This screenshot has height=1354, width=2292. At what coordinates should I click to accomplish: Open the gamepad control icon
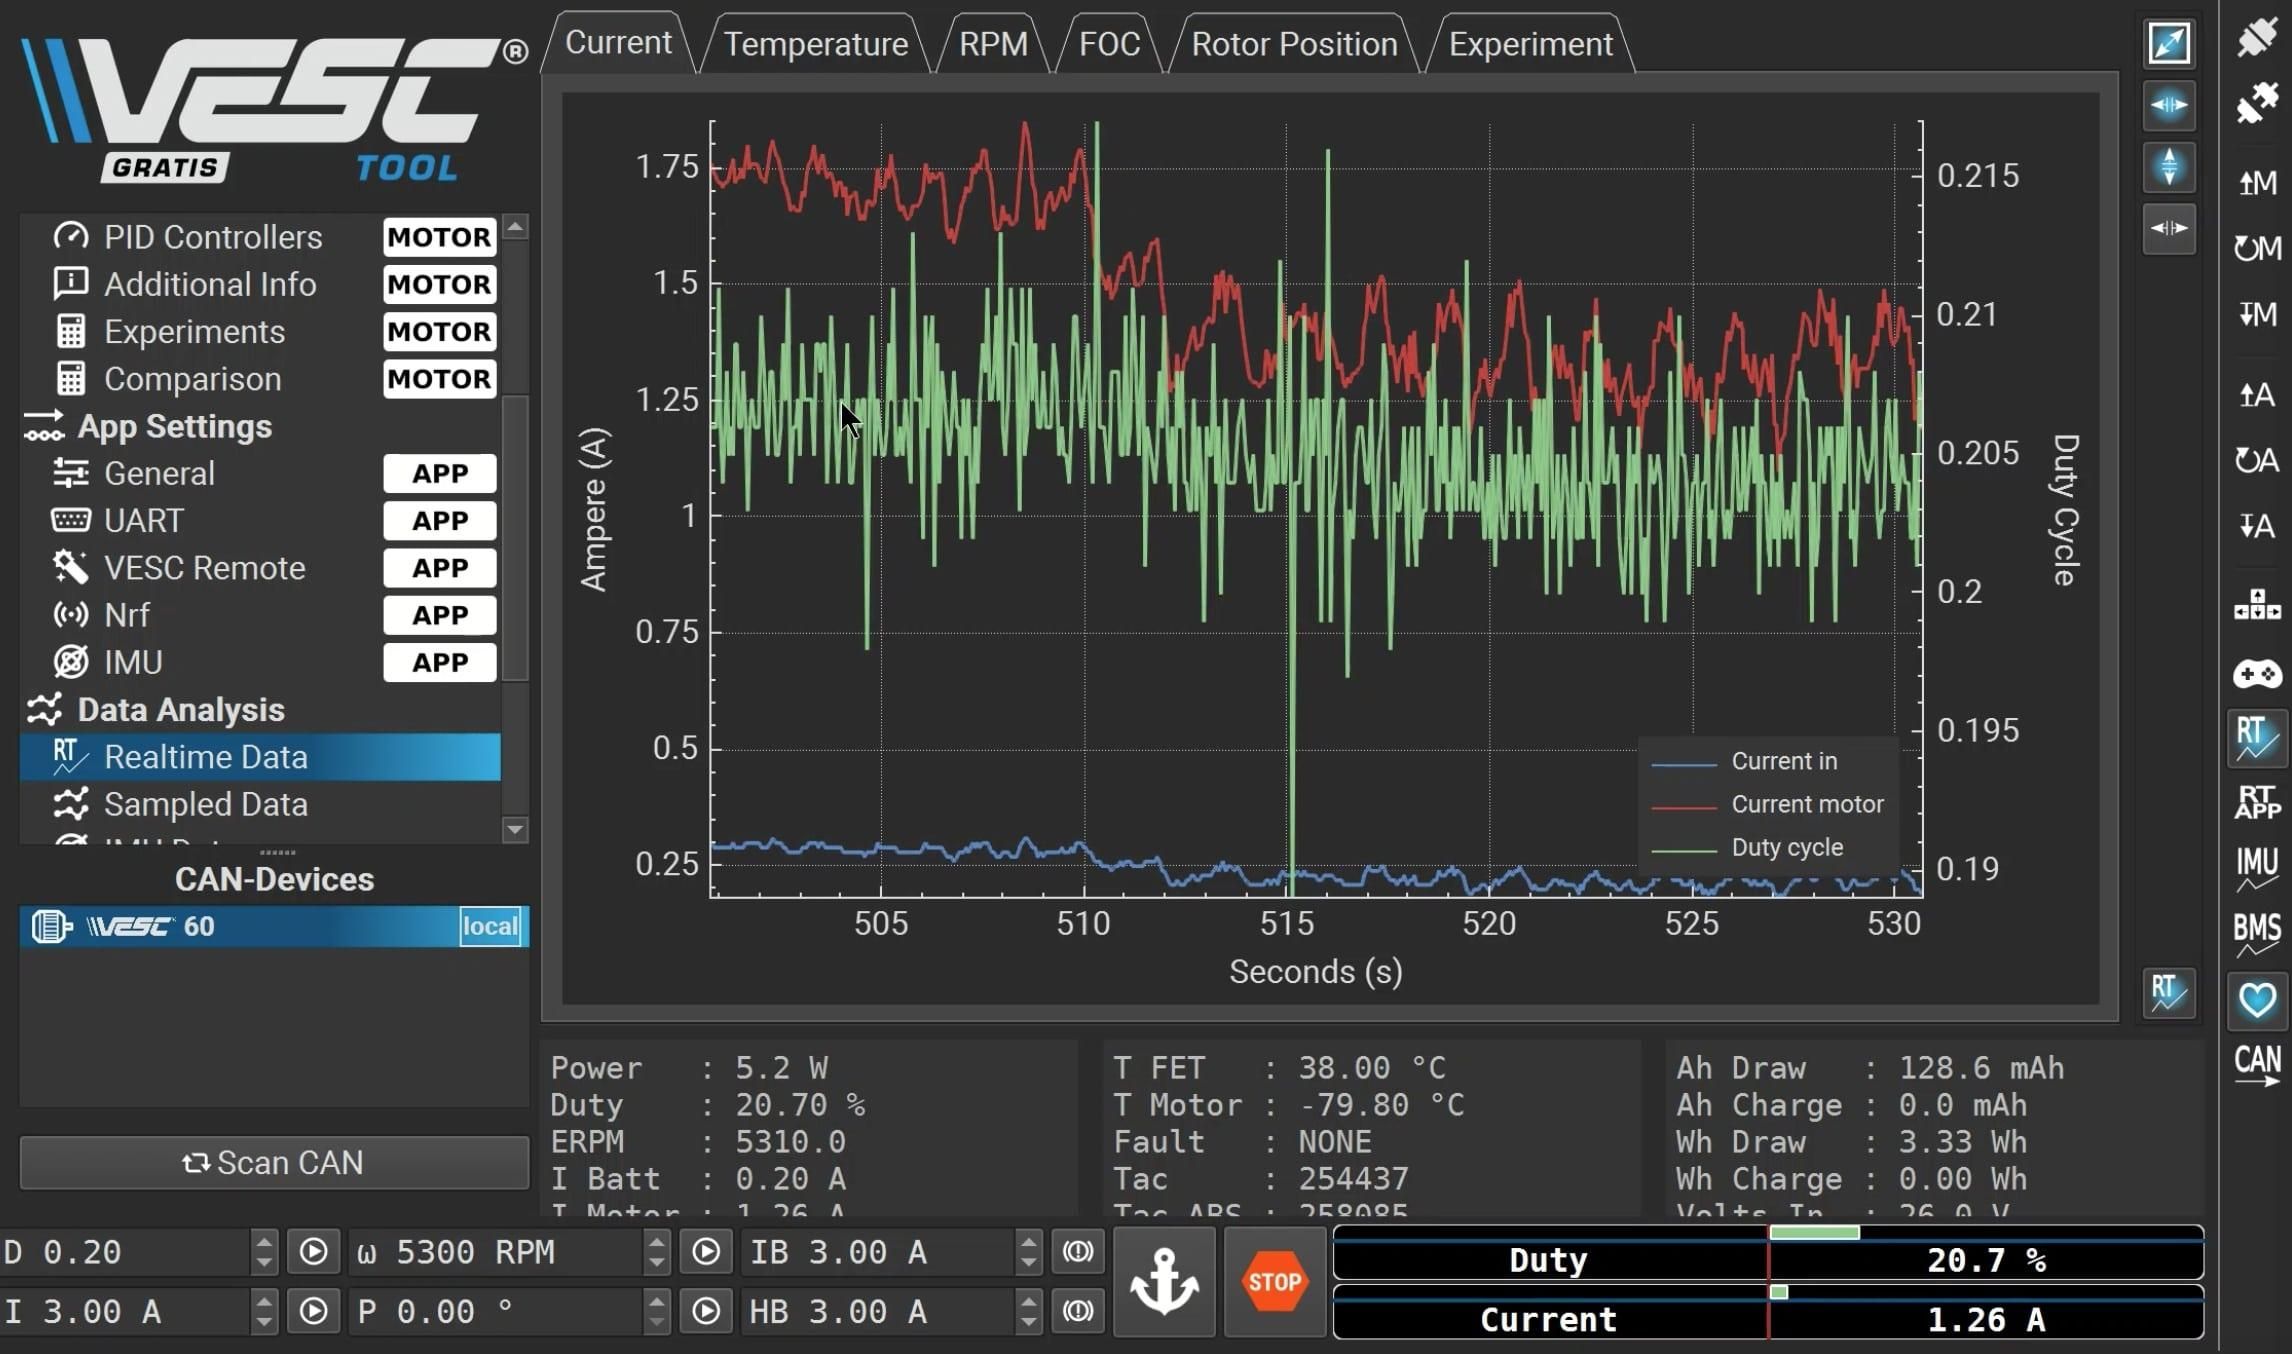pyautogui.click(x=2256, y=673)
